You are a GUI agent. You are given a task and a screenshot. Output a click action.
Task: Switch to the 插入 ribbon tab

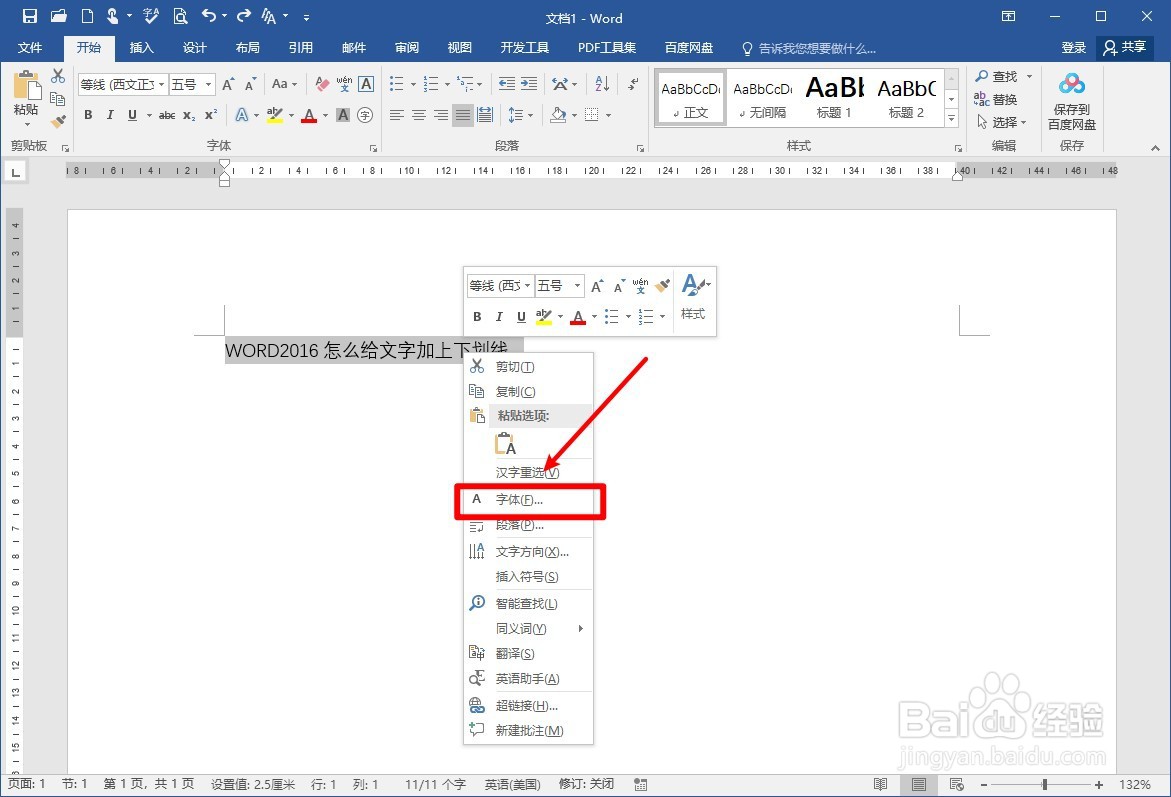point(141,47)
